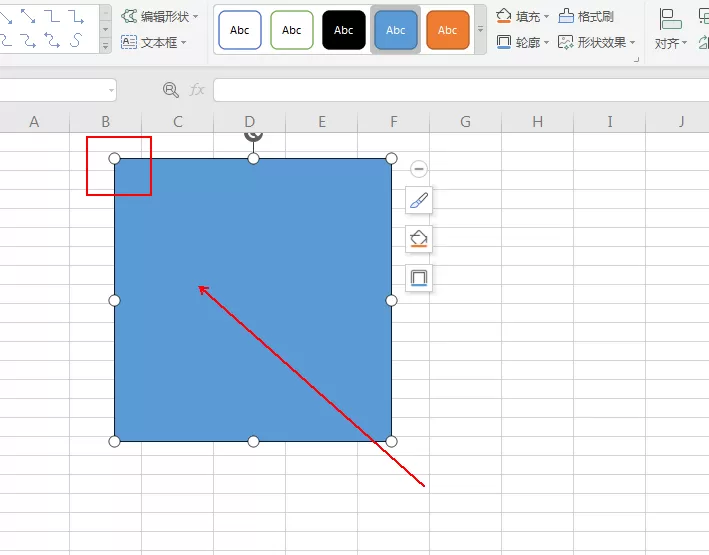Select column I header
The image size is (709, 555).
coord(610,122)
